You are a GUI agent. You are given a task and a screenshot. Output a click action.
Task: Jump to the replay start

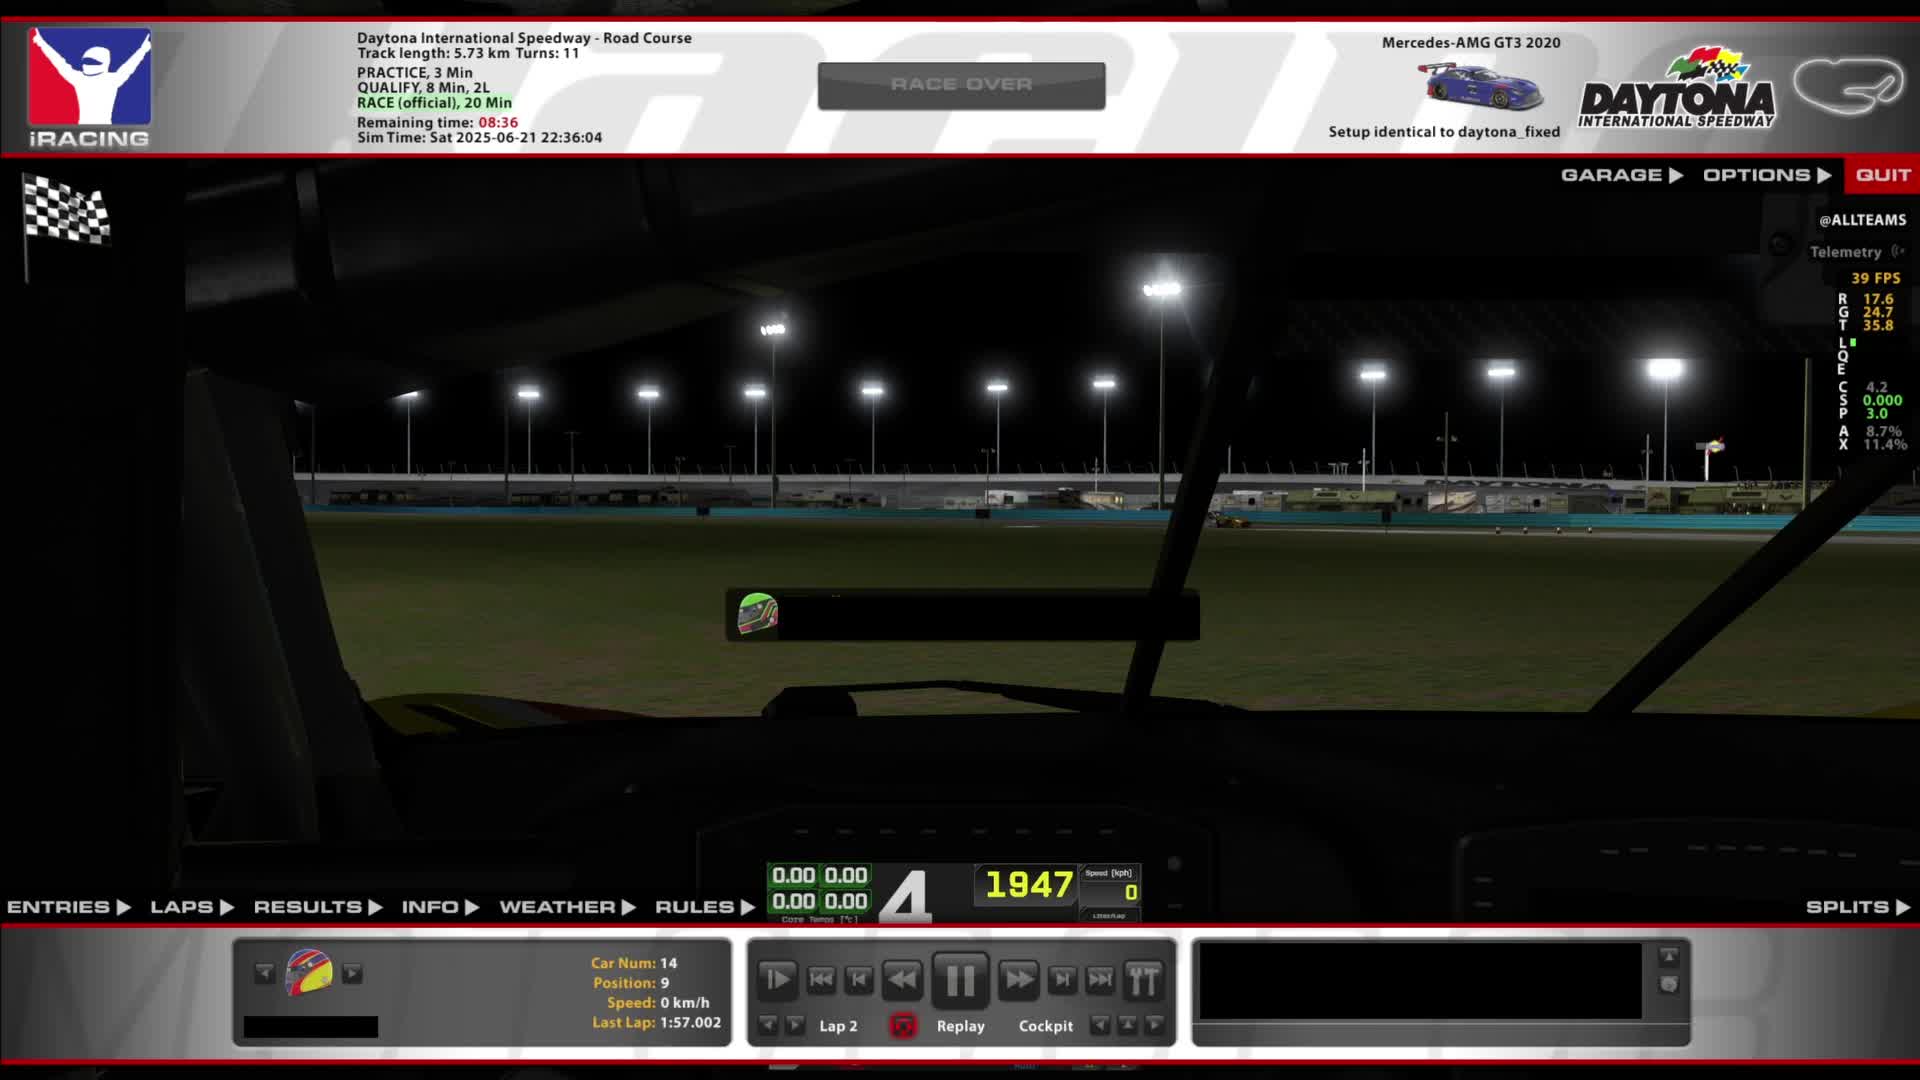(821, 980)
